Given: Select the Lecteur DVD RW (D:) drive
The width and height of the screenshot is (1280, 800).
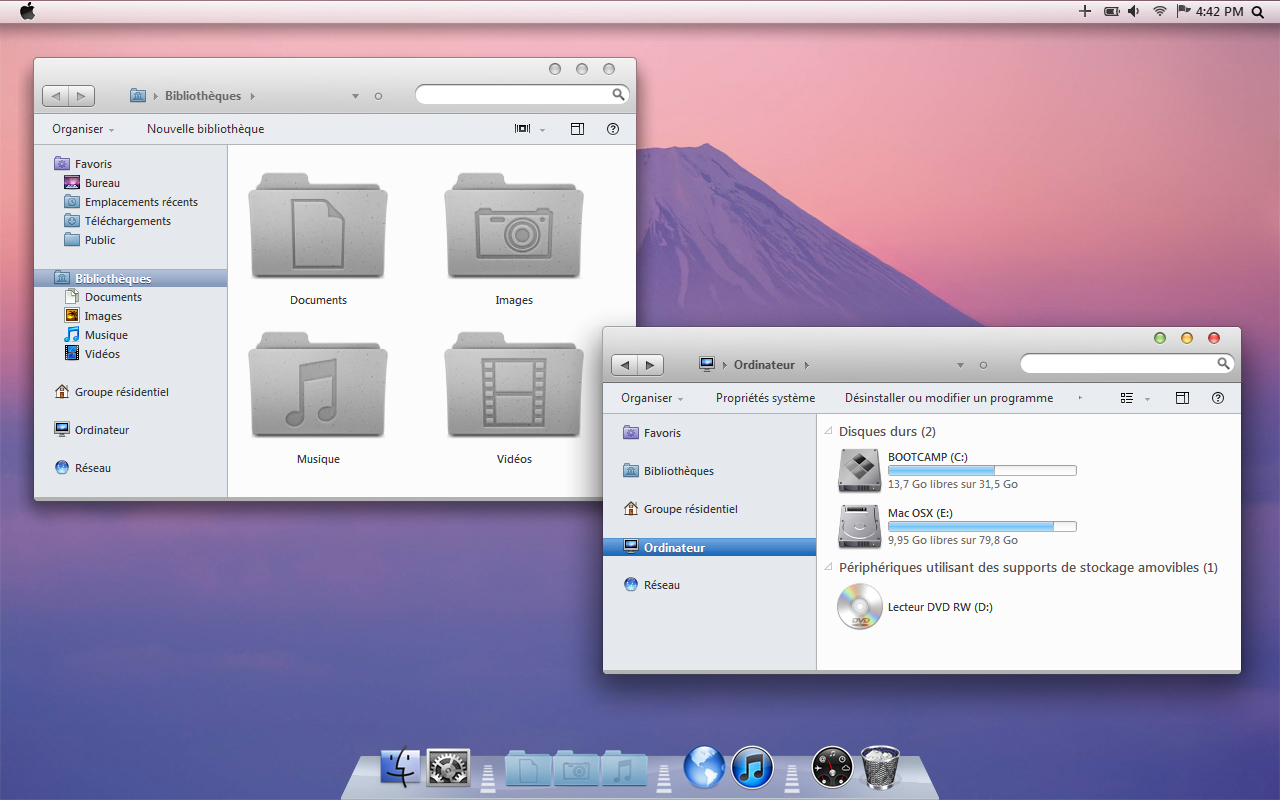Looking at the screenshot, I should coord(860,607).
